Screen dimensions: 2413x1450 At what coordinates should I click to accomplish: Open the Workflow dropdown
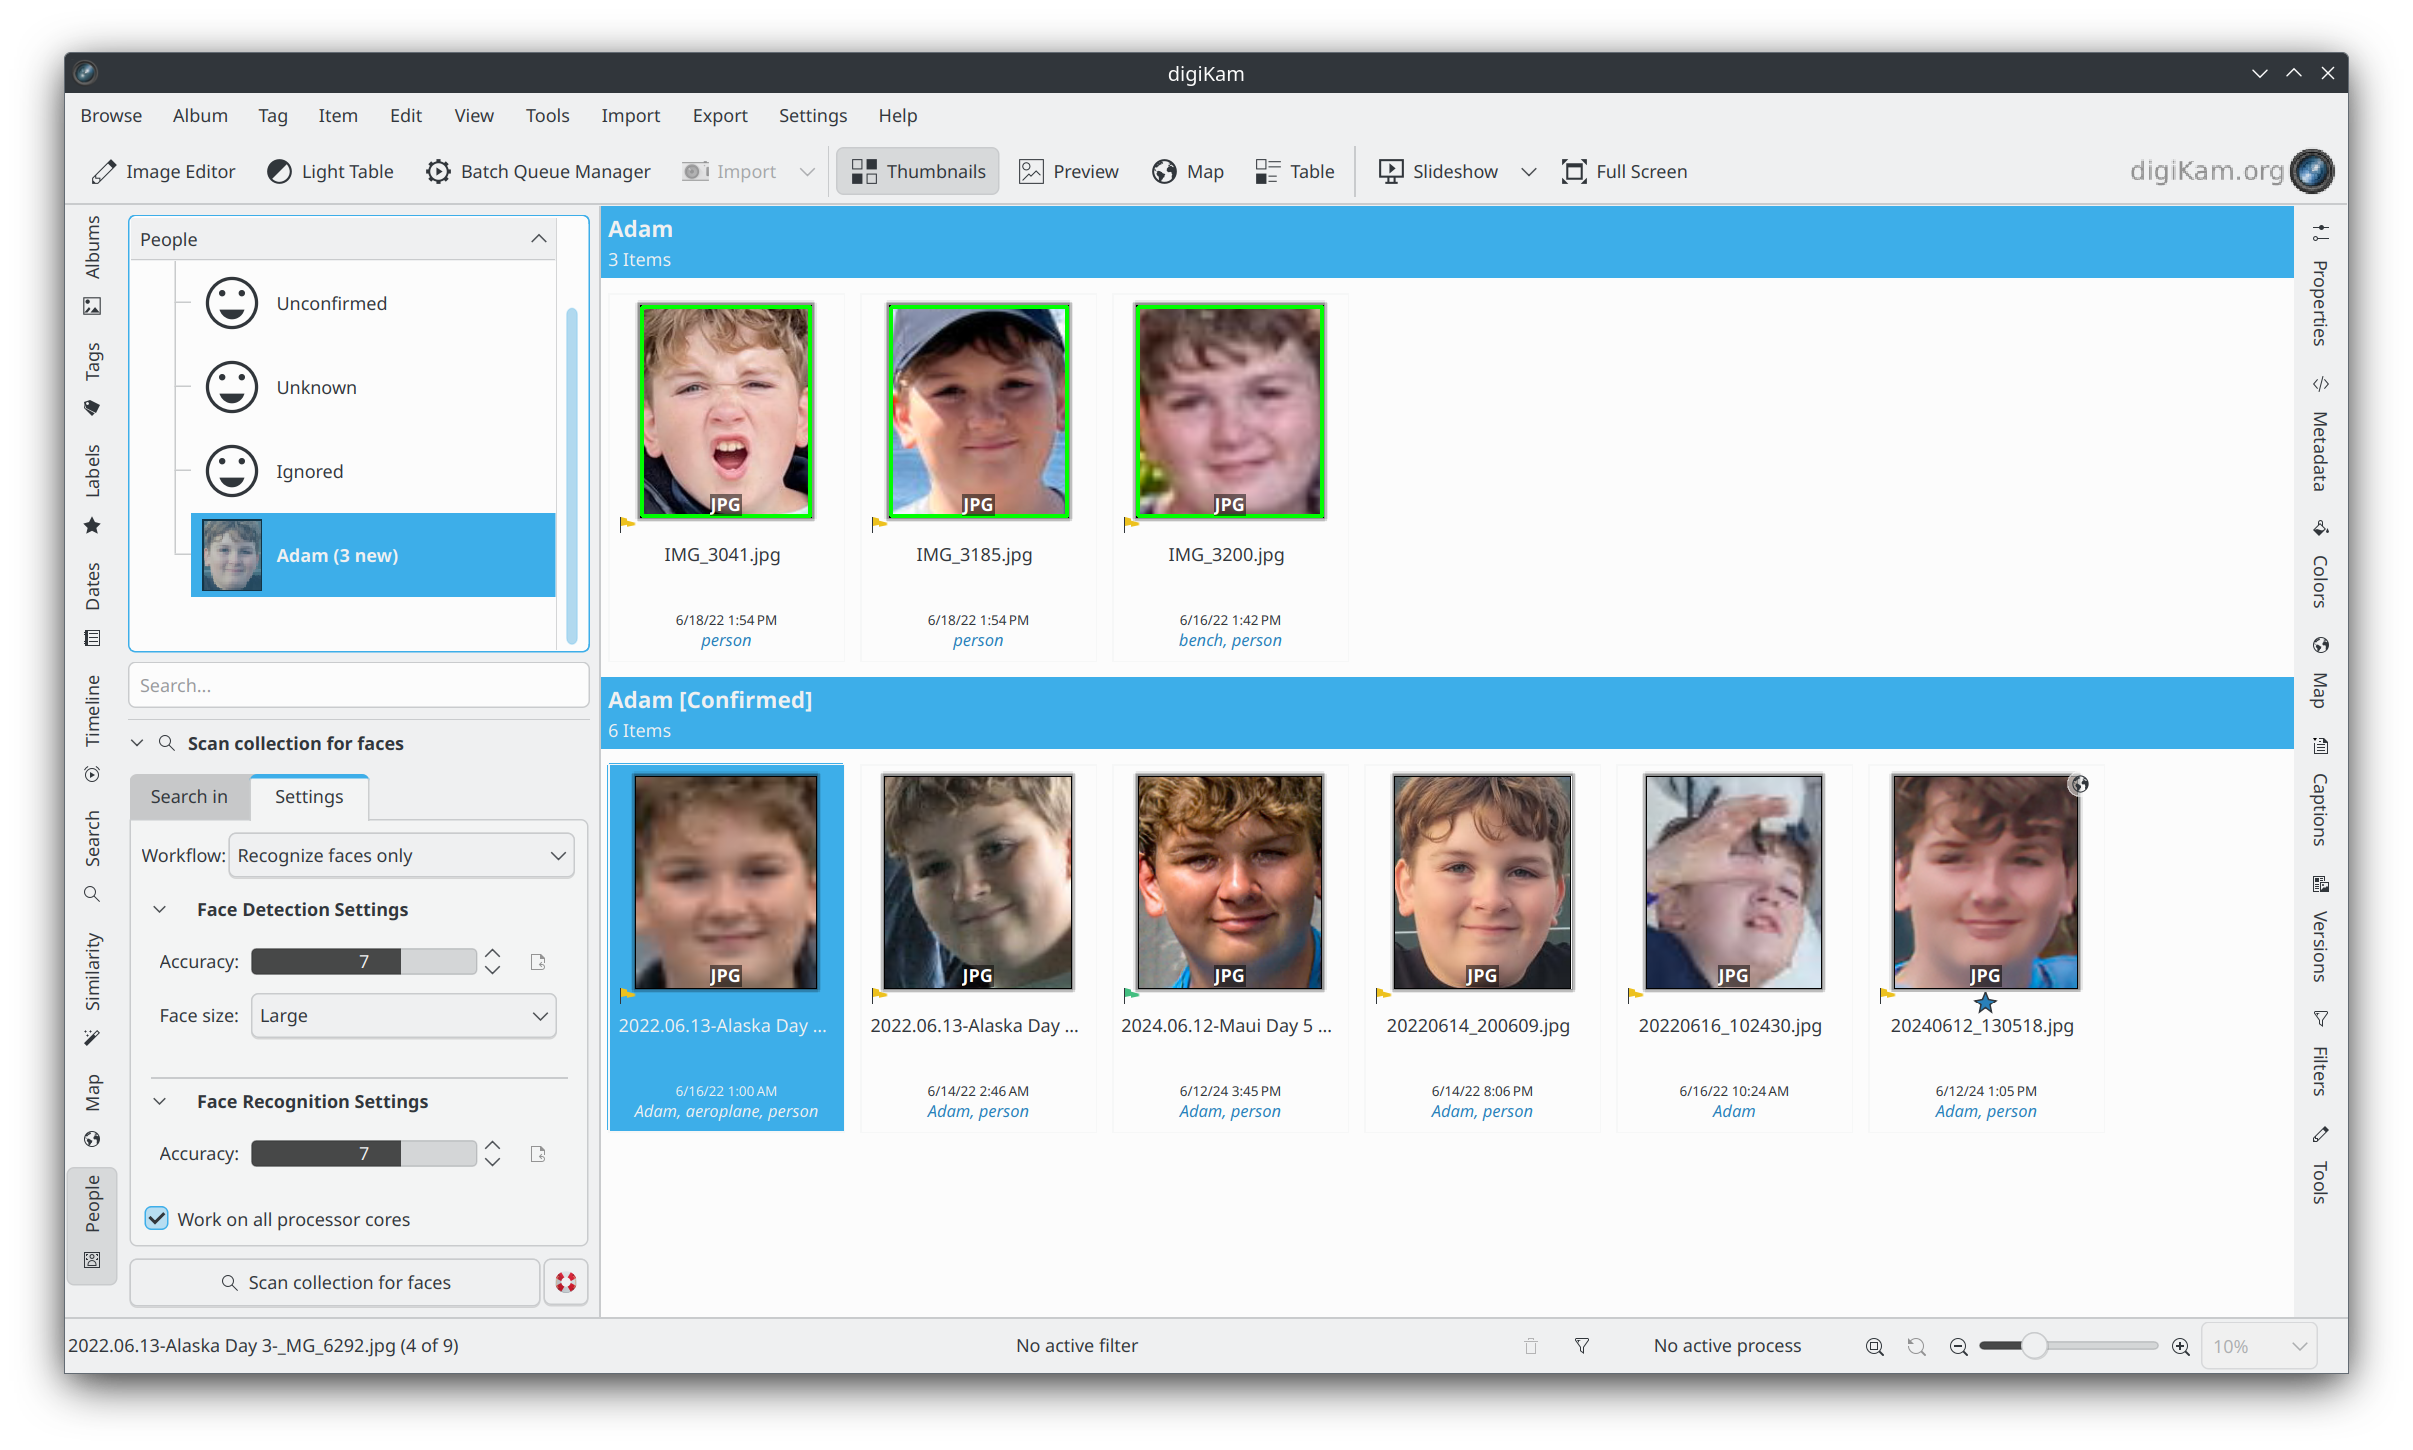(x=401, y=856)
